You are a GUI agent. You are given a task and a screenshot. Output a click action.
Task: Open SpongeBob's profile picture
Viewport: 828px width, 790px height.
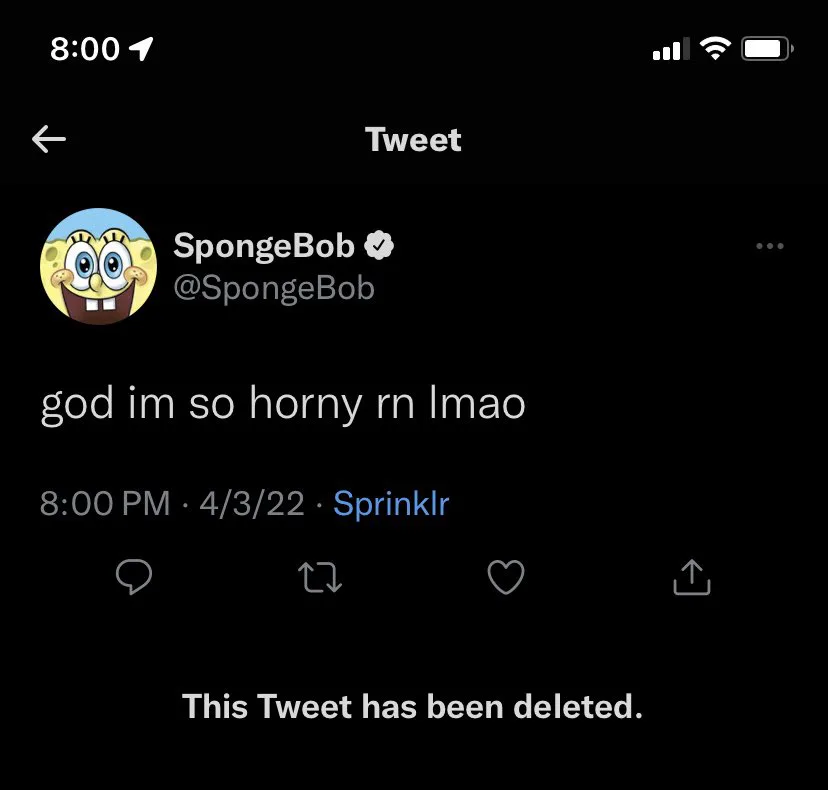[x=99, y=267]
